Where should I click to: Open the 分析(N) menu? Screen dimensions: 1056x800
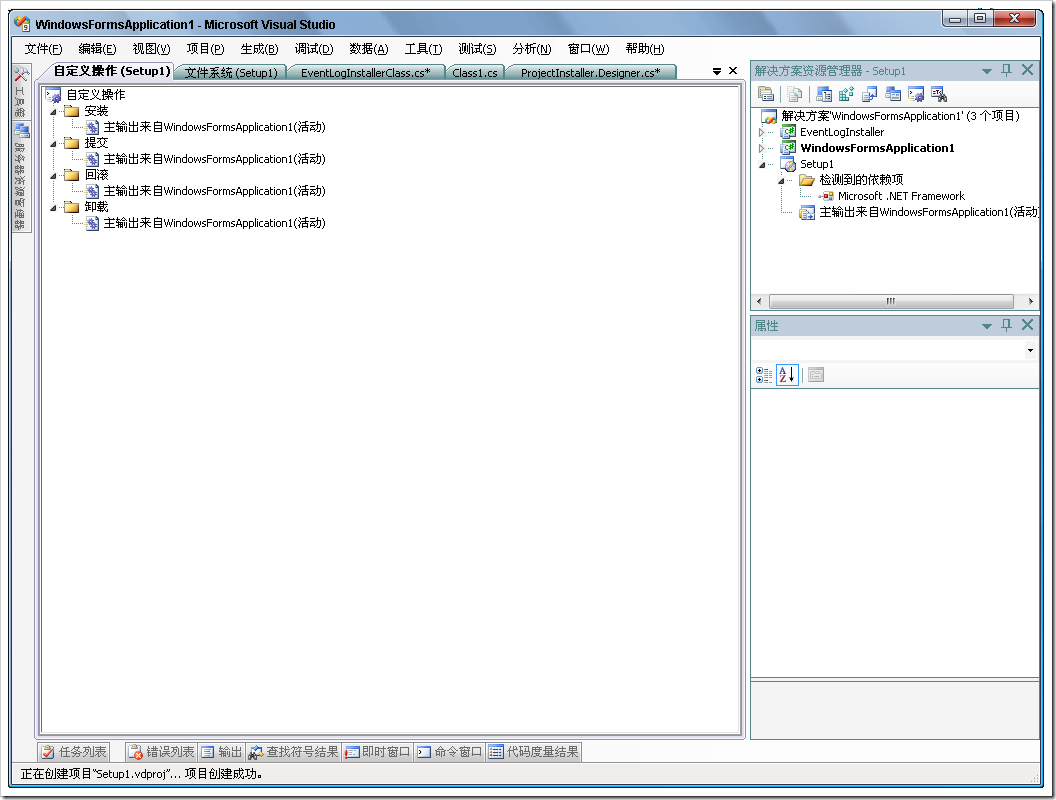tap(531, 48)
